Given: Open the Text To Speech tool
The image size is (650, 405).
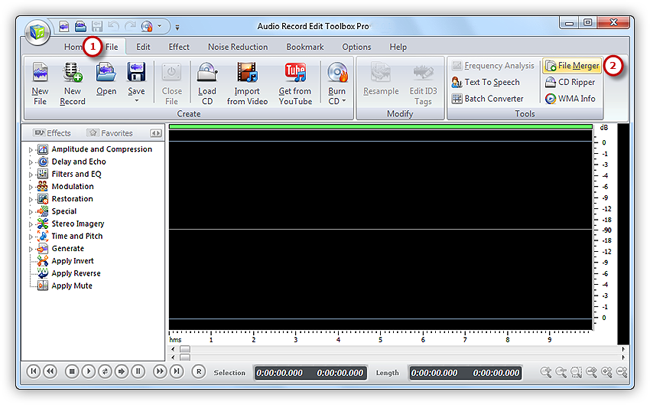Looking at the screenshot, I should (485, 82).
